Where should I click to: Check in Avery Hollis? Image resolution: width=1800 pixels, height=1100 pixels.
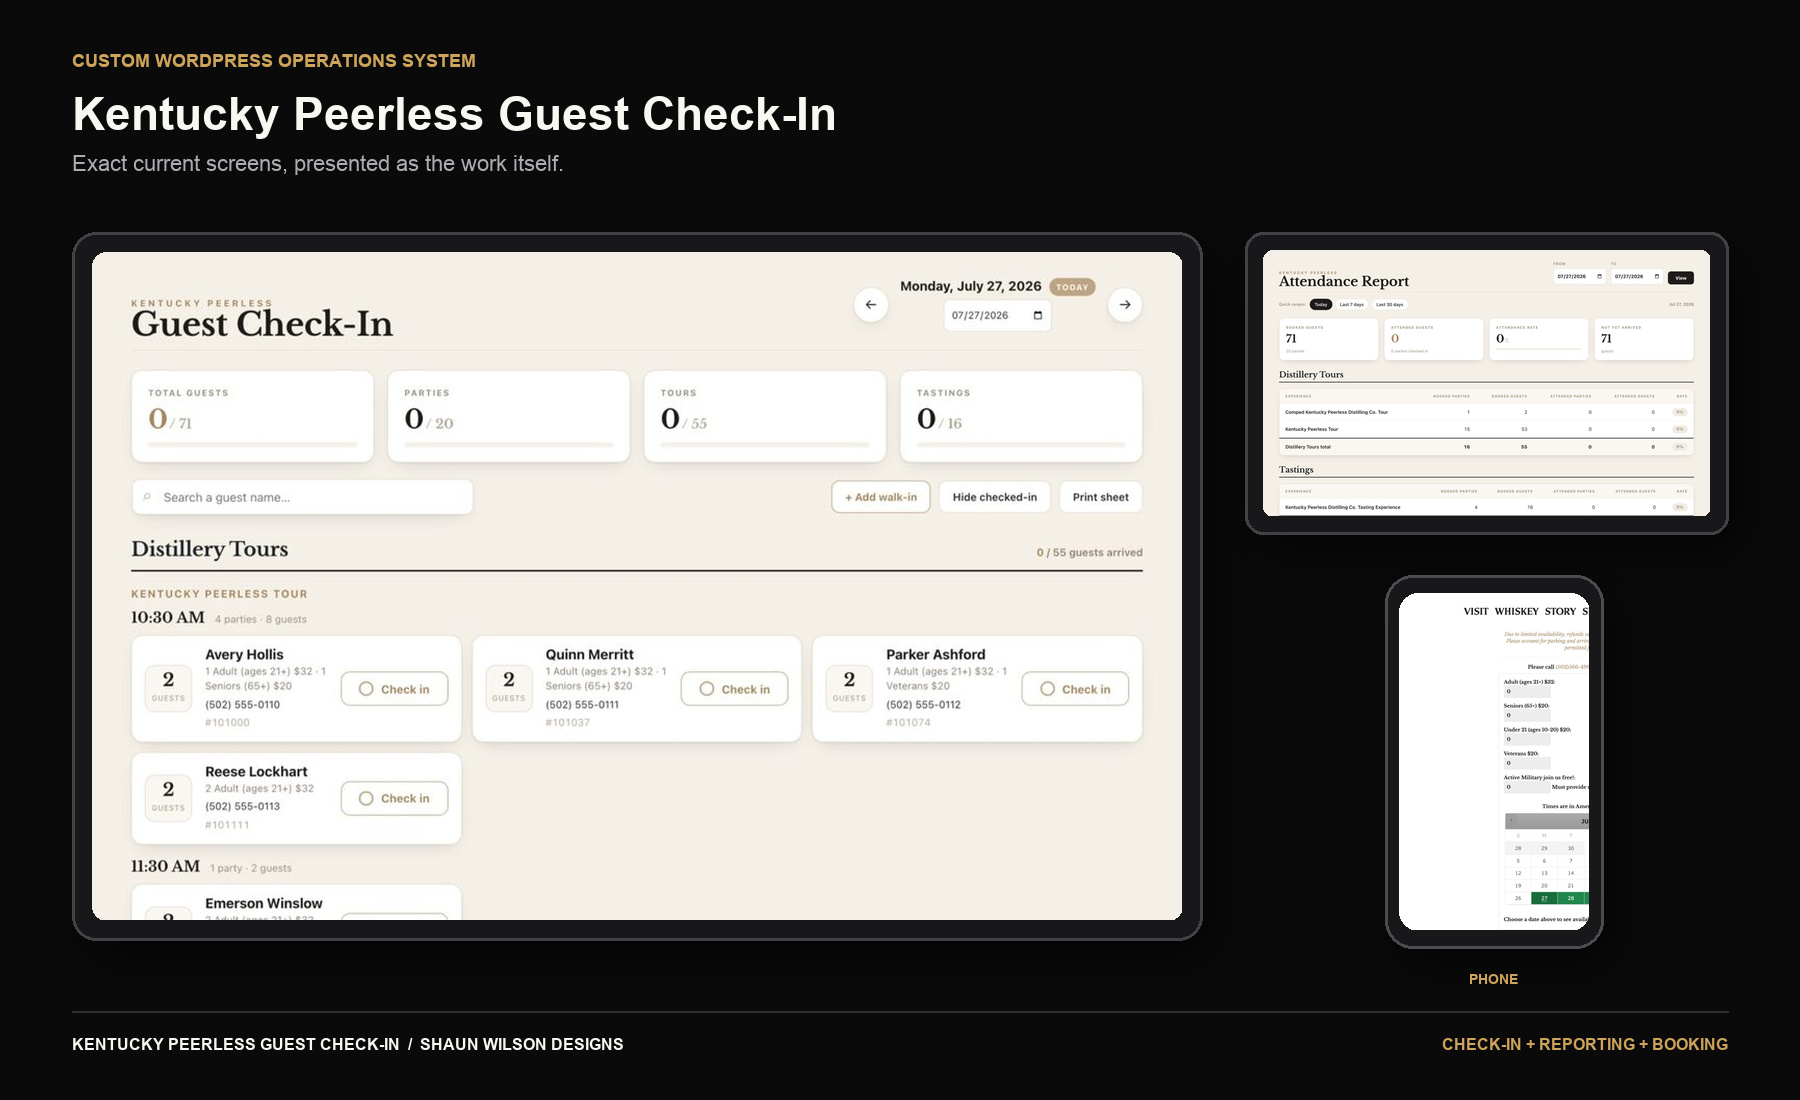tap(394, 689)
